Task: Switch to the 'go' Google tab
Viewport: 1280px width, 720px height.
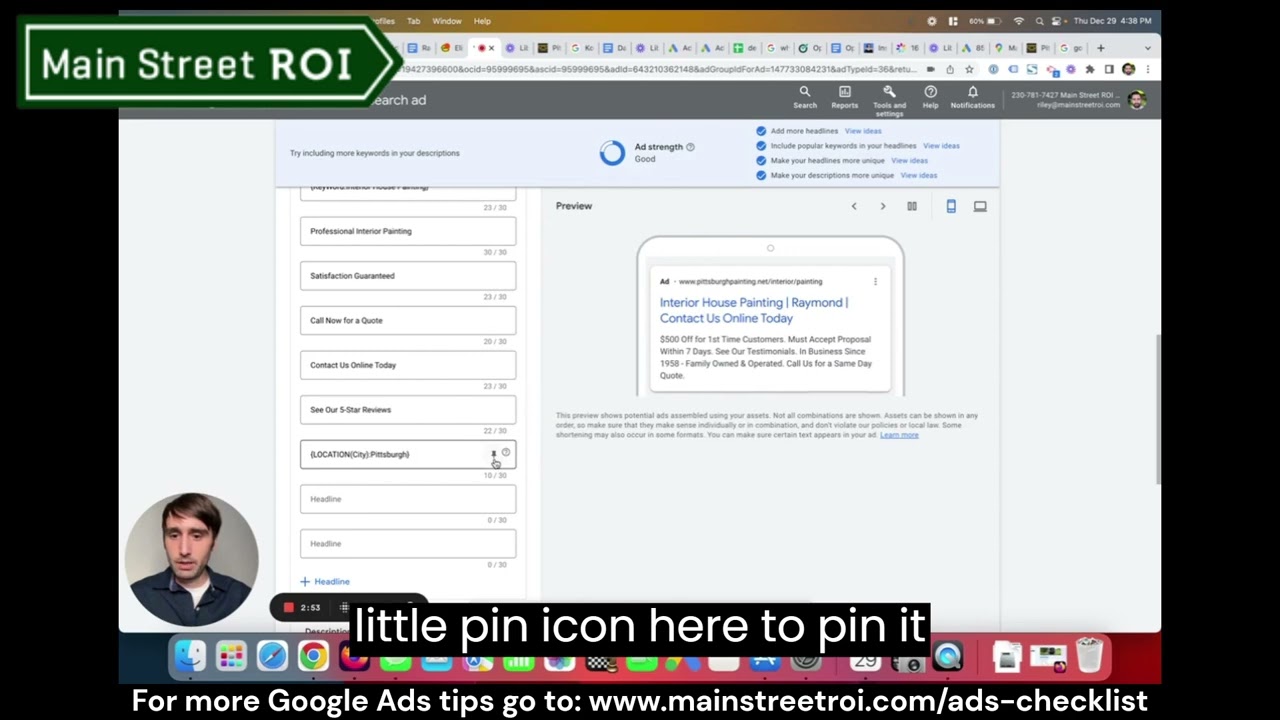Action: (x=1071, y=48)
